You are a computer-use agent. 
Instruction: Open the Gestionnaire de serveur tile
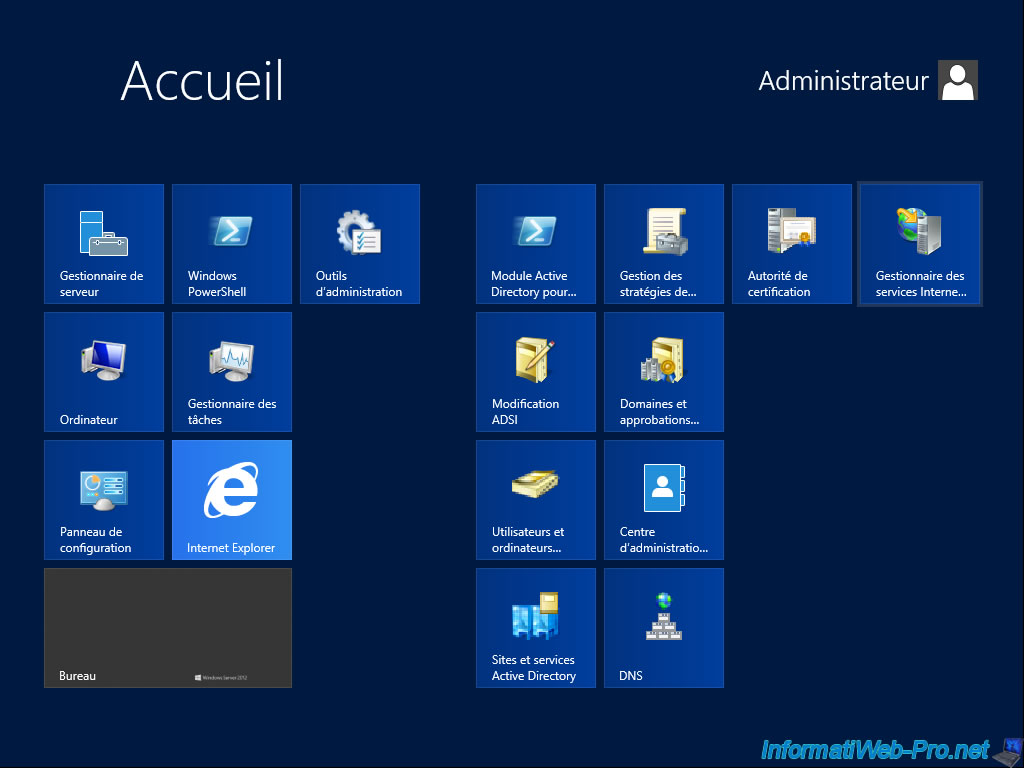104,244
